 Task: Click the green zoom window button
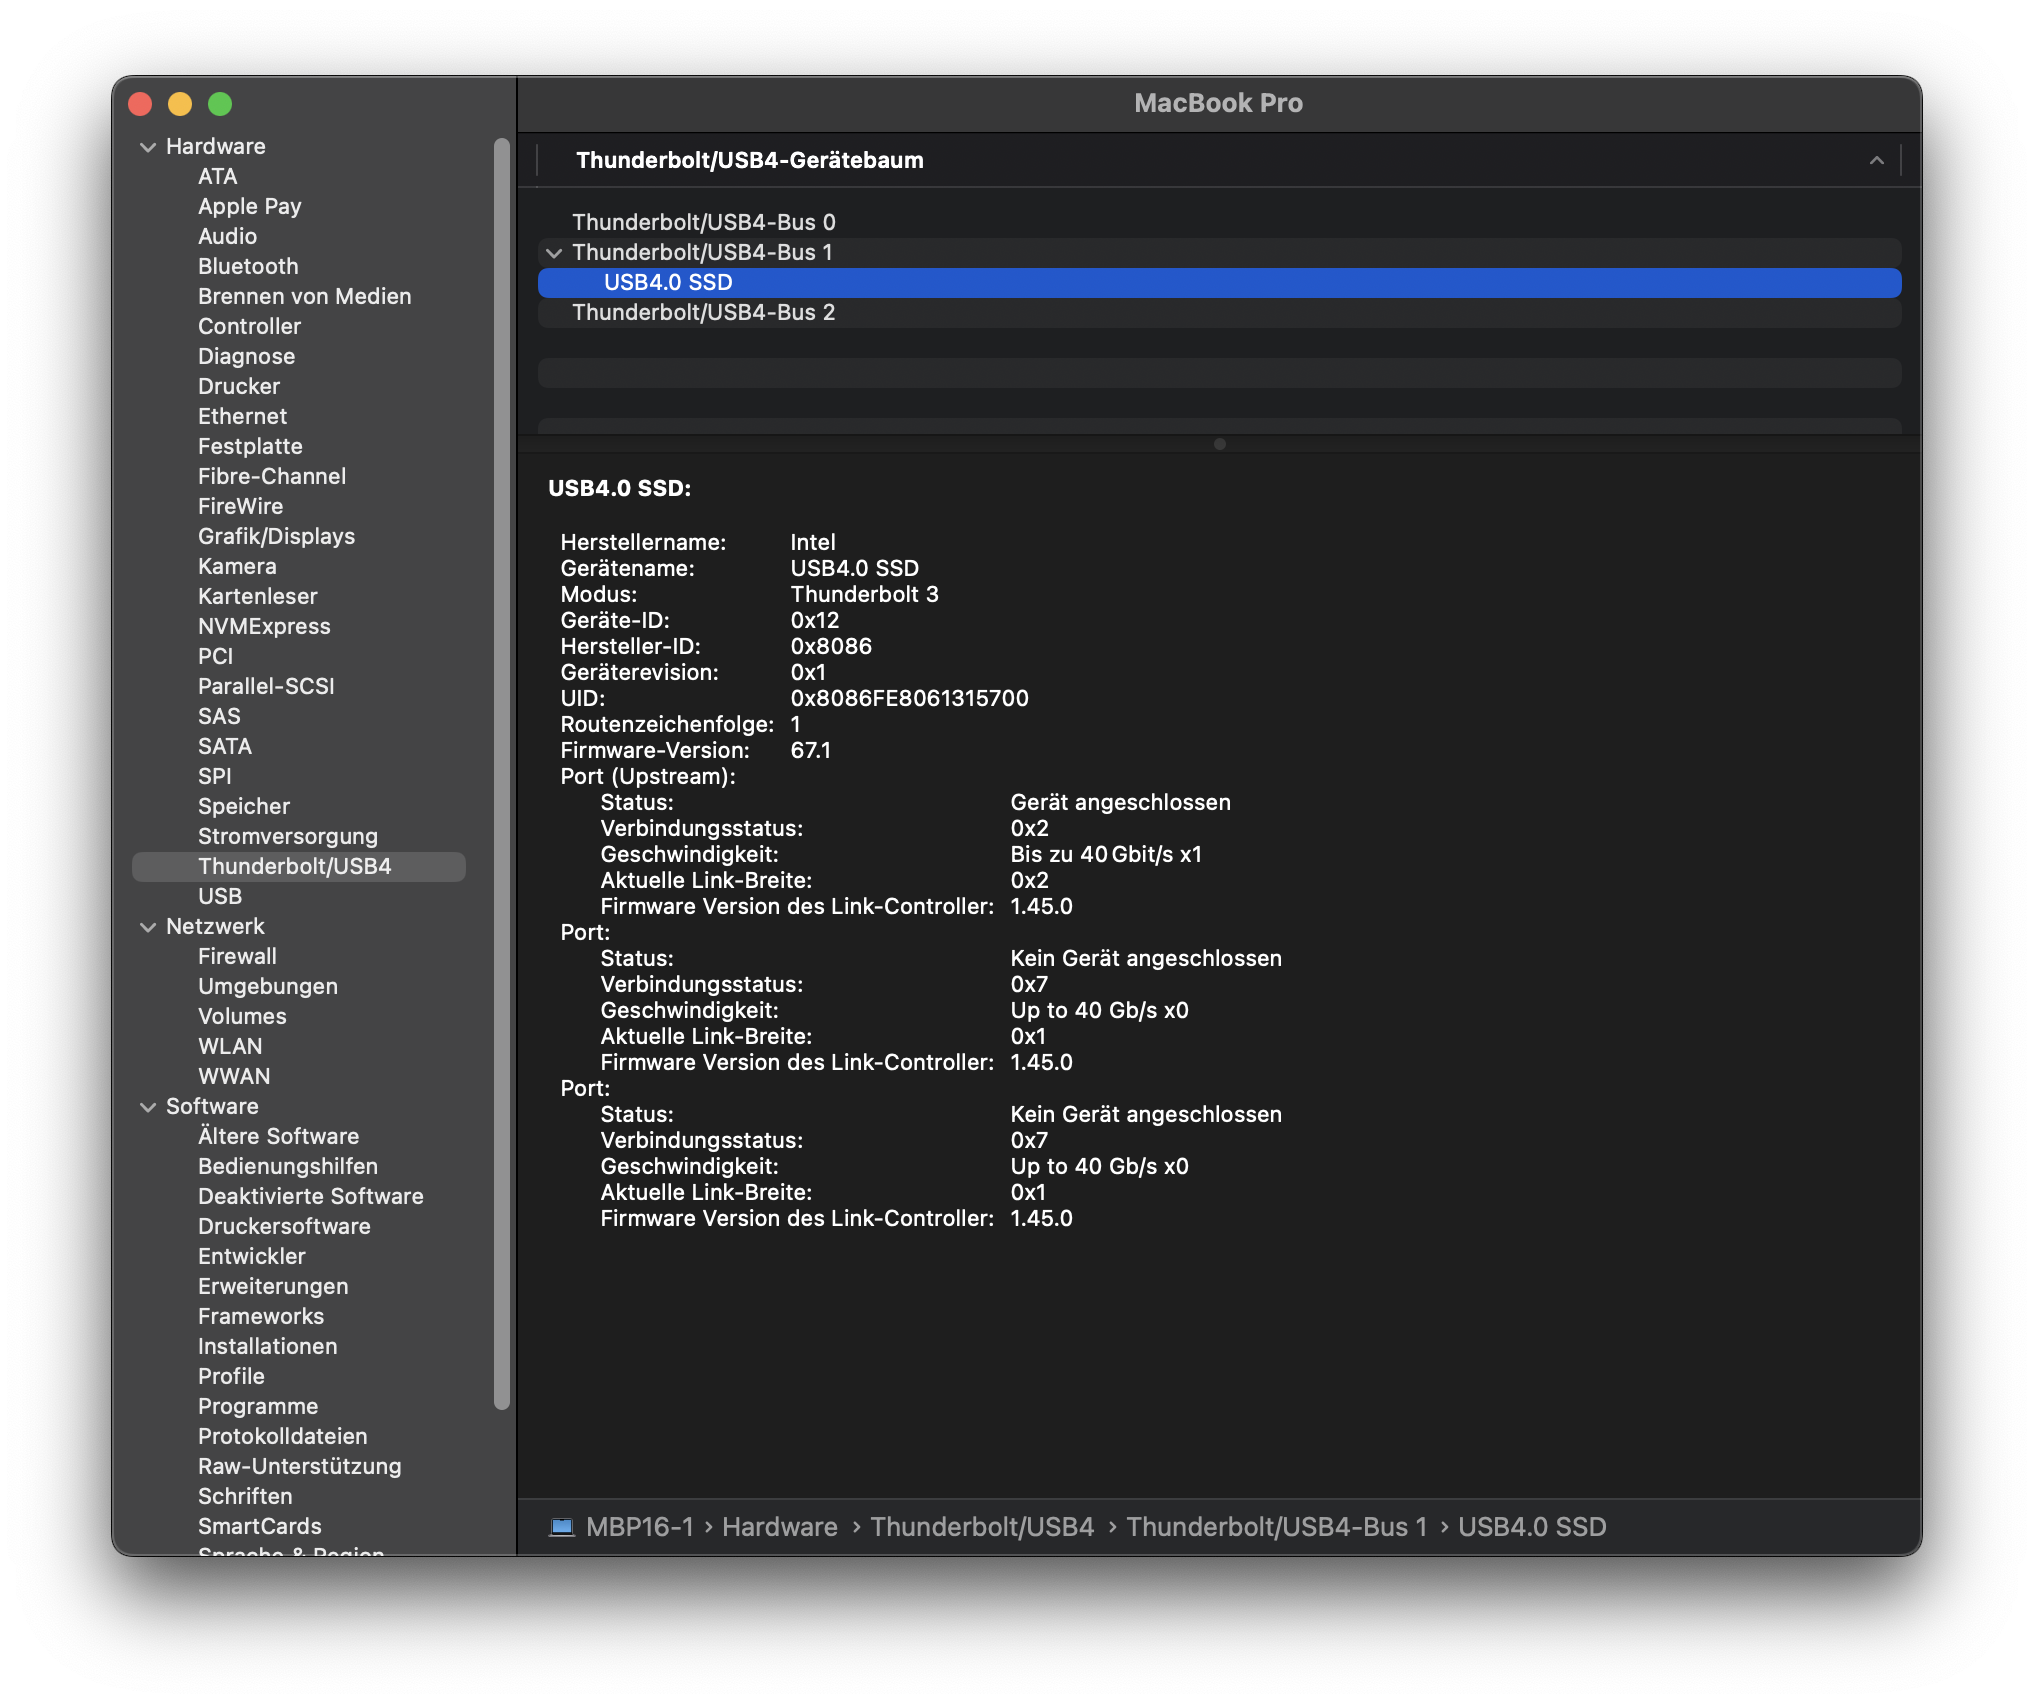(x=220, y=104)
